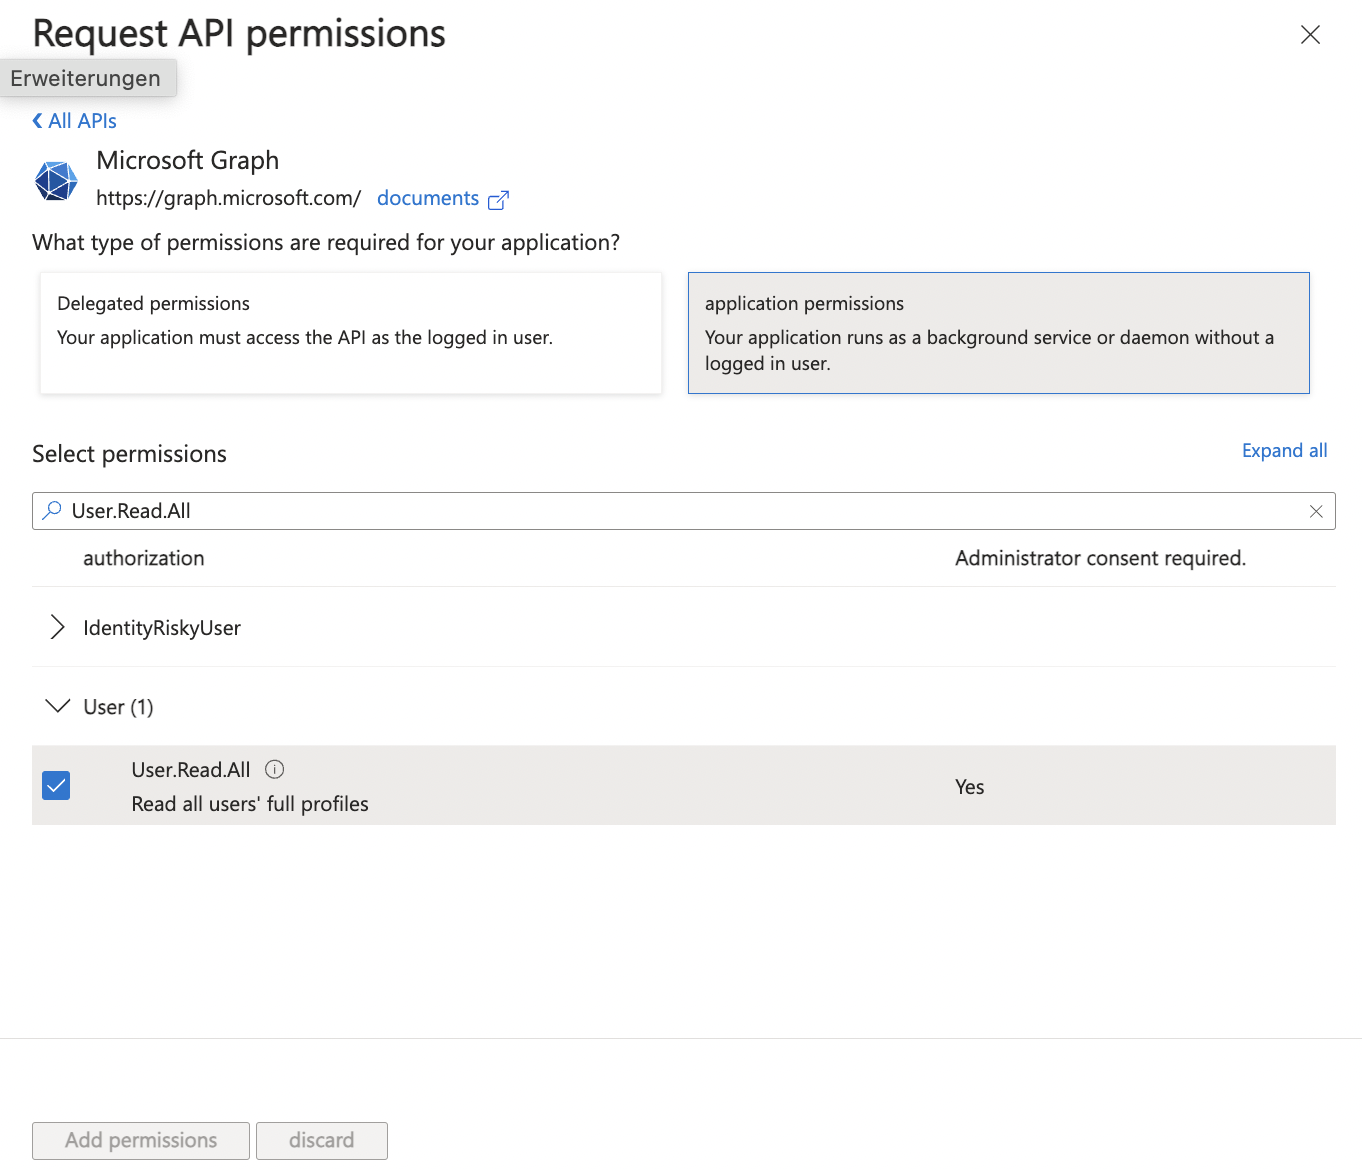The height and width of the screenshot is (1170, 1362).
Task: Click the 'Administrator consent required.' column header
Action: click(x=1100, y=558)
